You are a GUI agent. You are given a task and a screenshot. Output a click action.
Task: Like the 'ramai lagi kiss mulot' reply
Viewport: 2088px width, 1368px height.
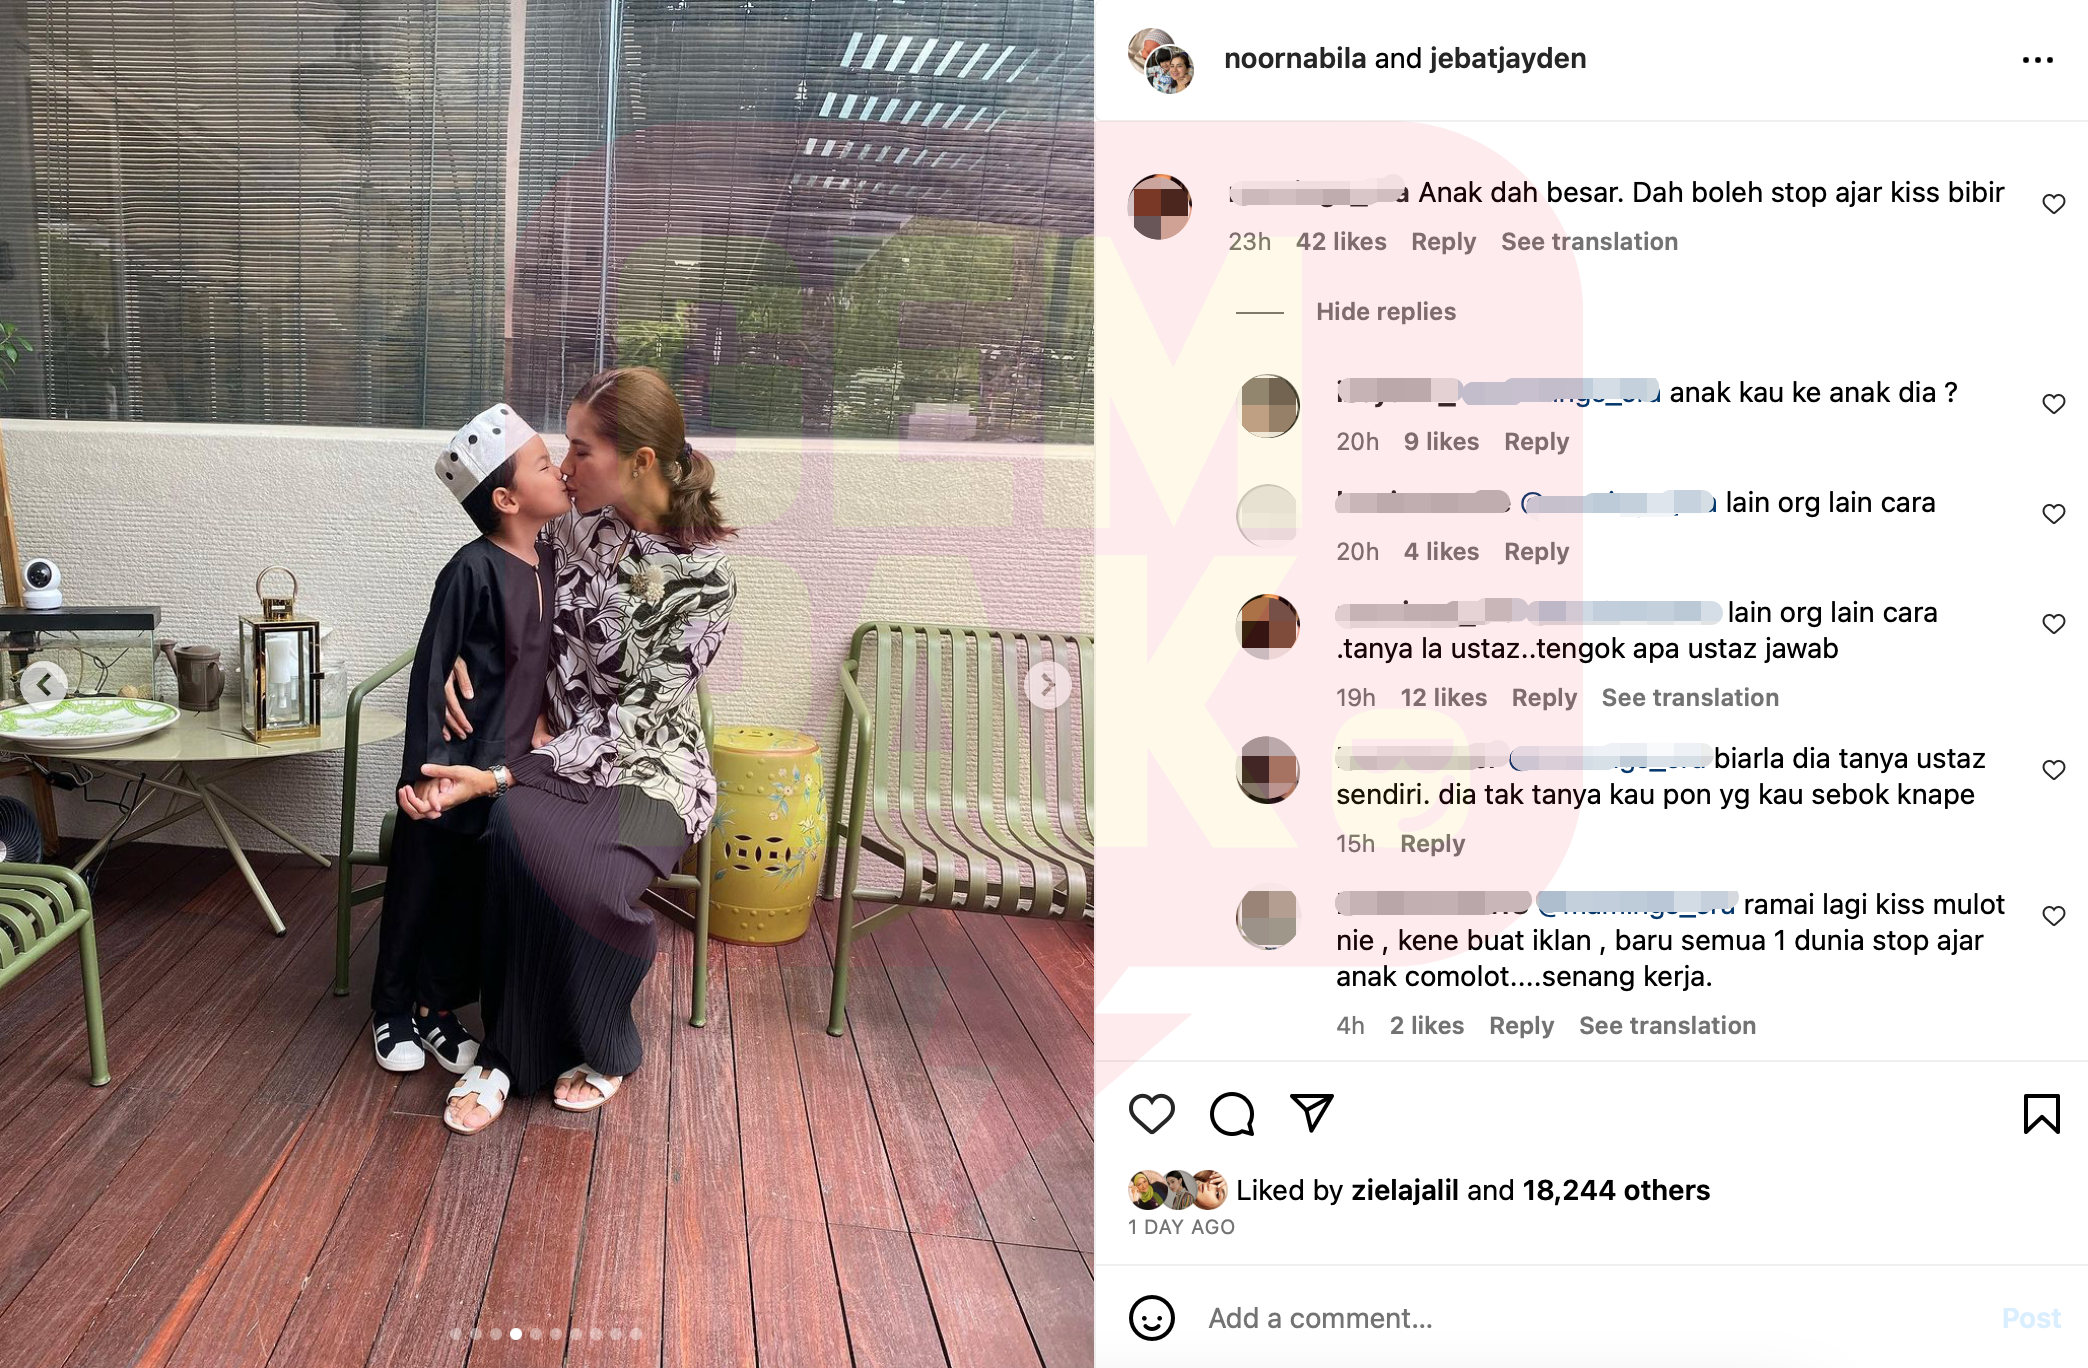coord(2053,916)
